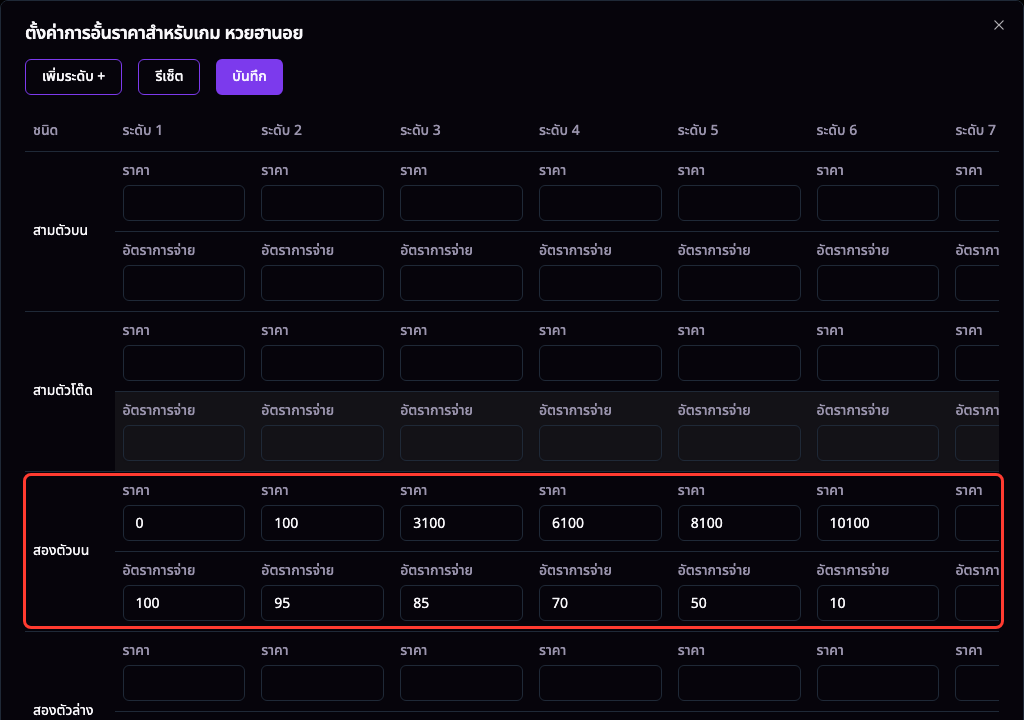Image resolution: width=1024 pixels, height=720 pixels.
Task: Focus สามตัวบน อัตราการจ่าย field for ระดับ 5
Action: 739,283
